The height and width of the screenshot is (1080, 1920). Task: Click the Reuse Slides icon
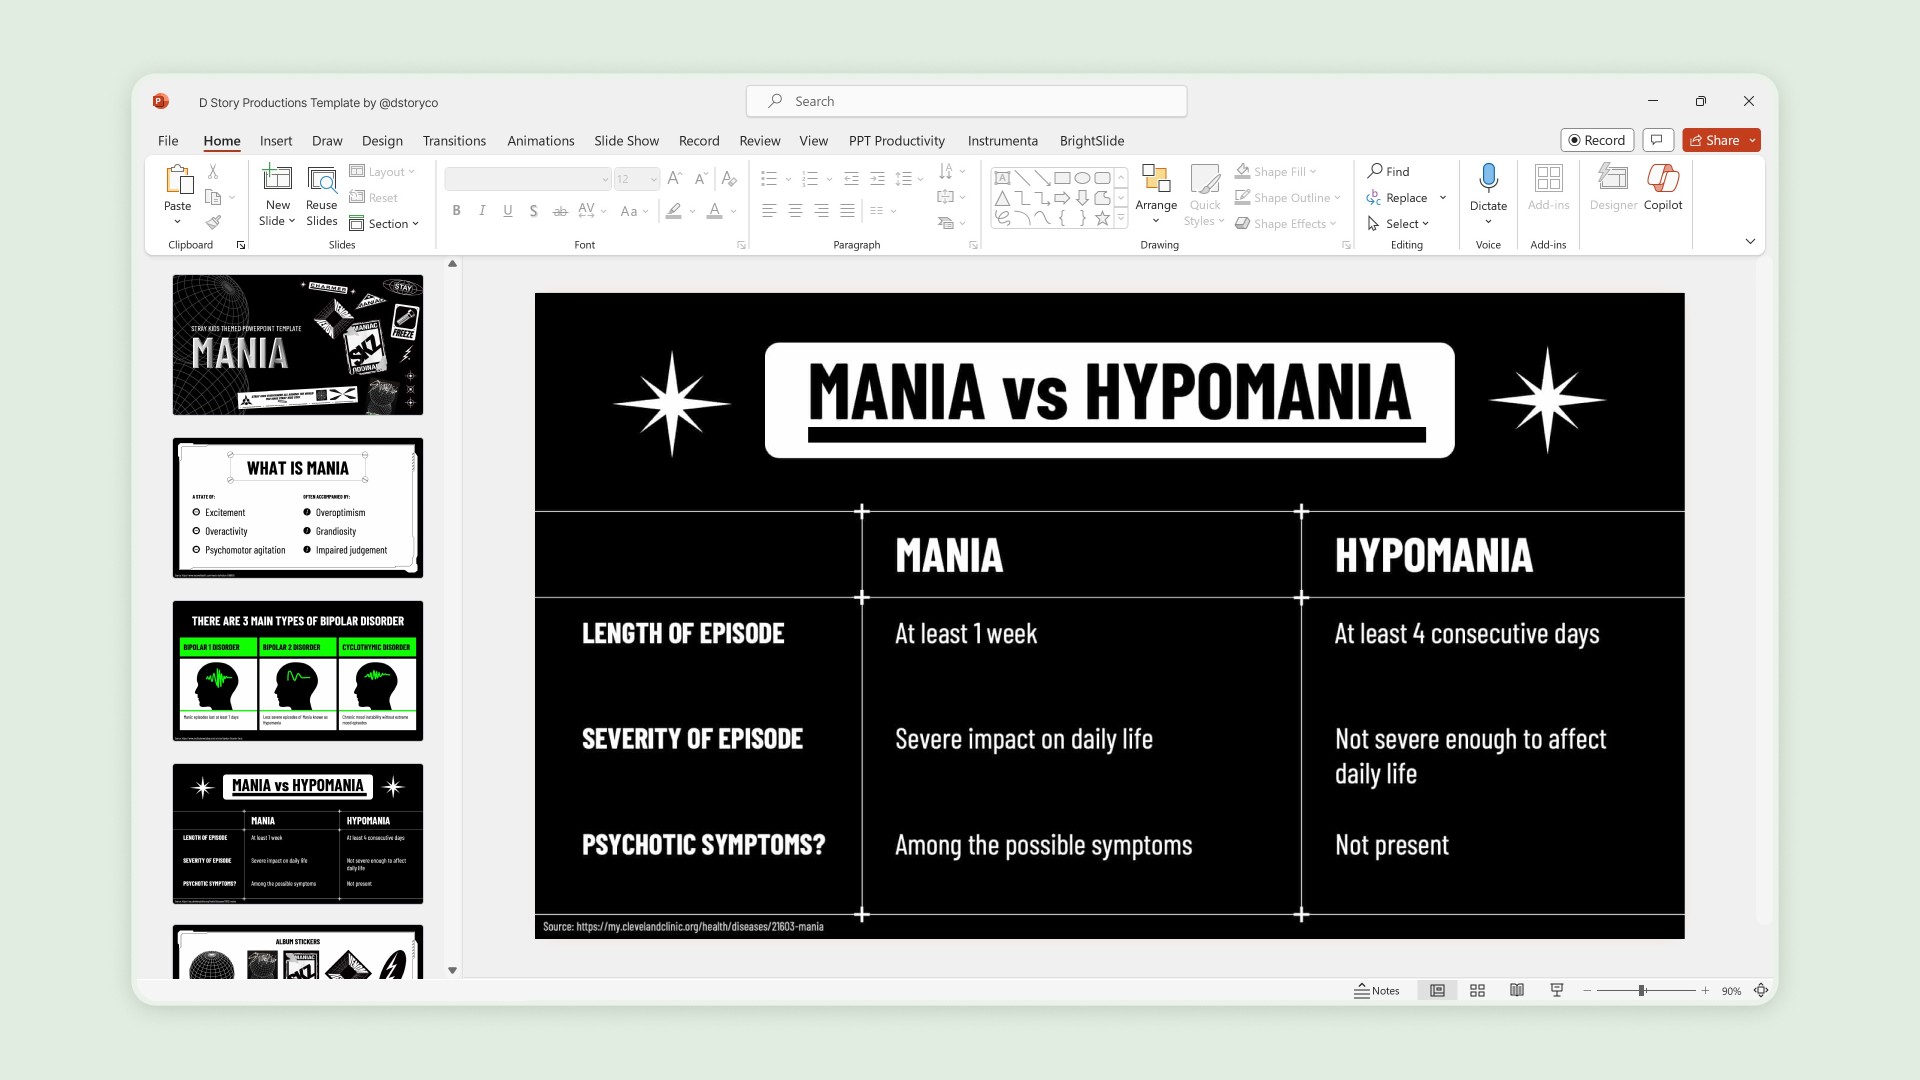click(x=321, y=180)
